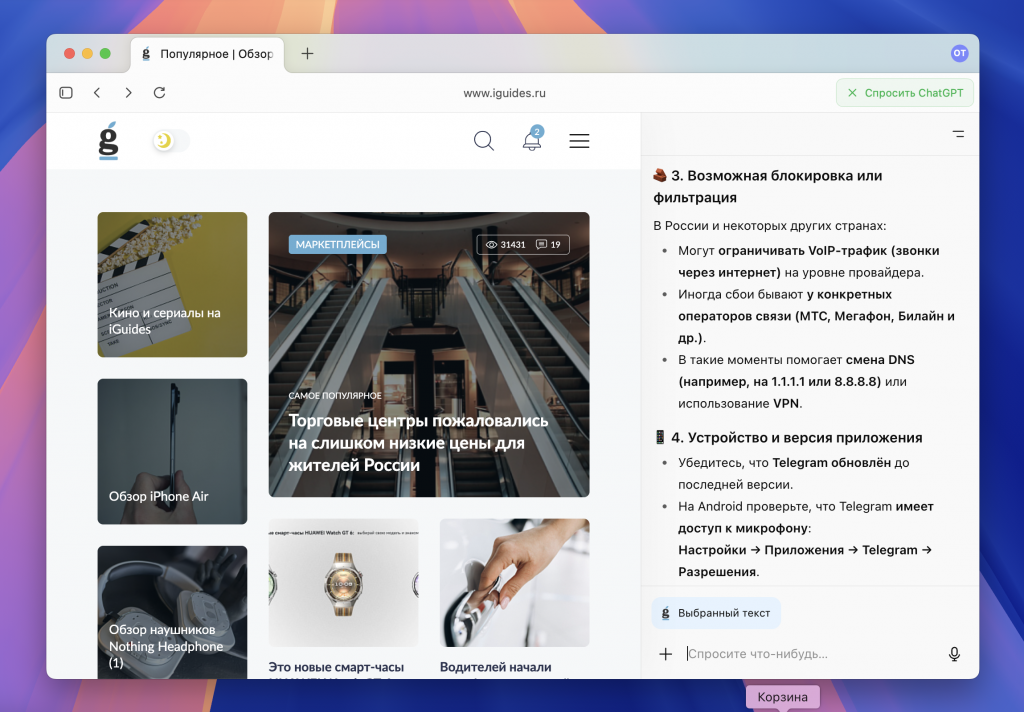
Task: Start voice input with microphone
Action: pos(954,654)
